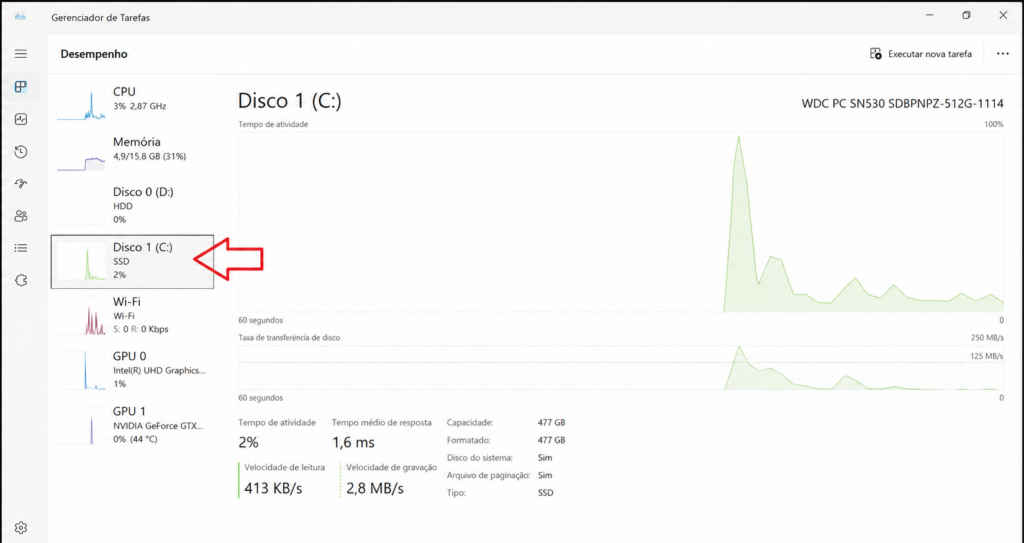Open the hamburger navigation menu

[21, 54]
